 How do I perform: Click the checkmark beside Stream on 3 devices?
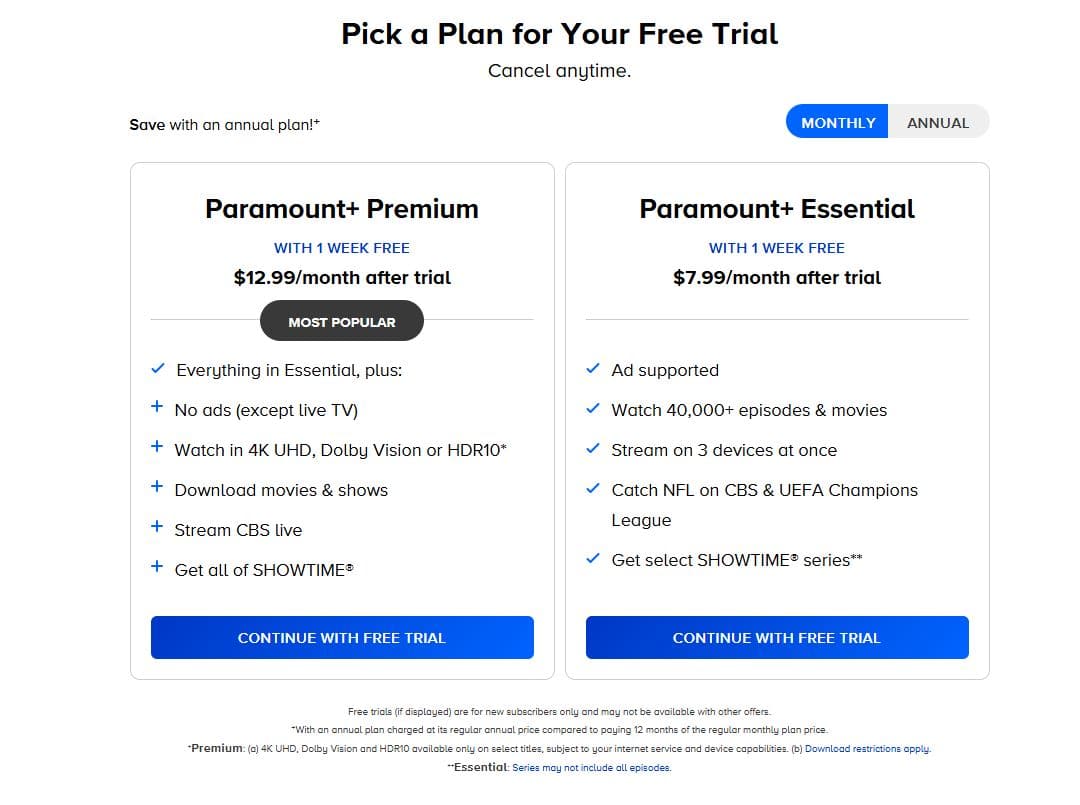pyautogui.click(x=593, y=449)
